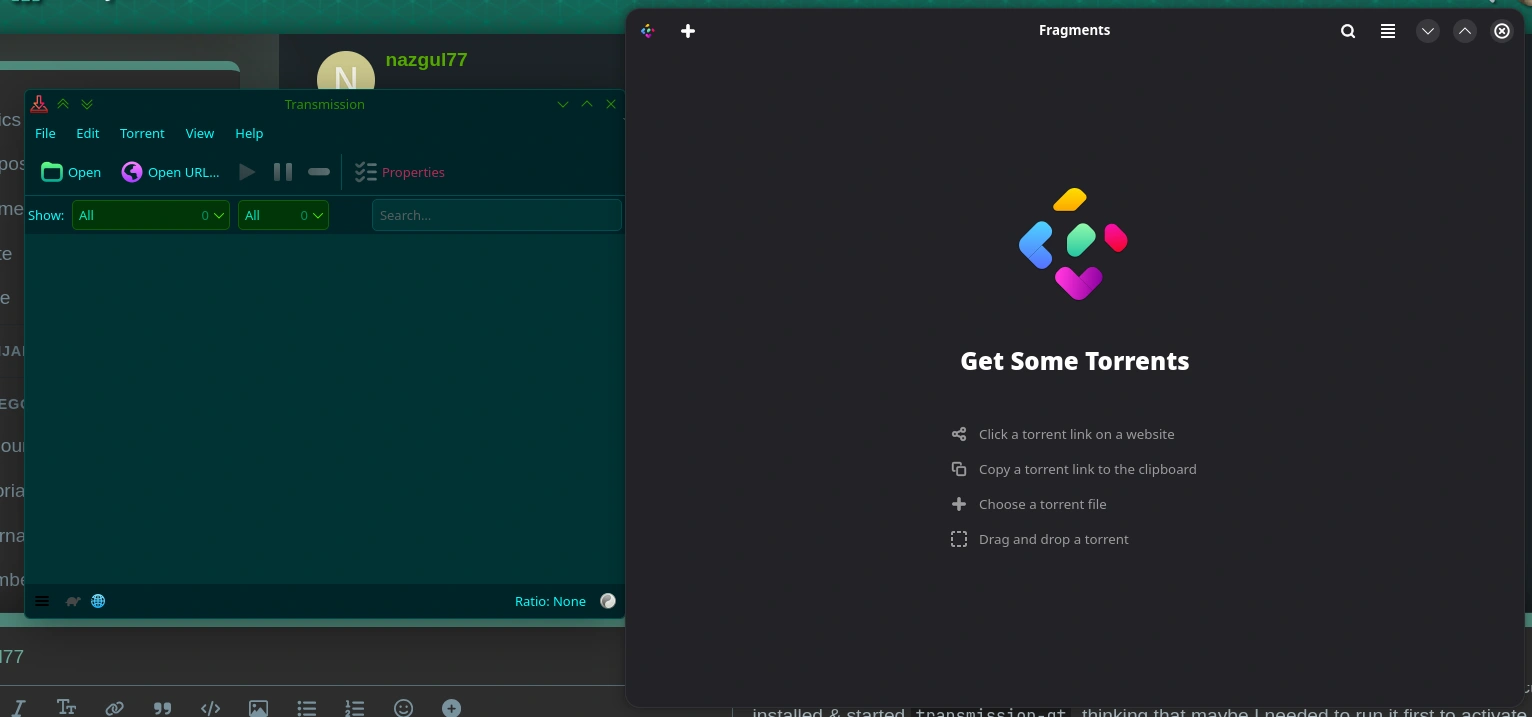
Task: Open the Edit menu in Transmission
Action: 88,133
